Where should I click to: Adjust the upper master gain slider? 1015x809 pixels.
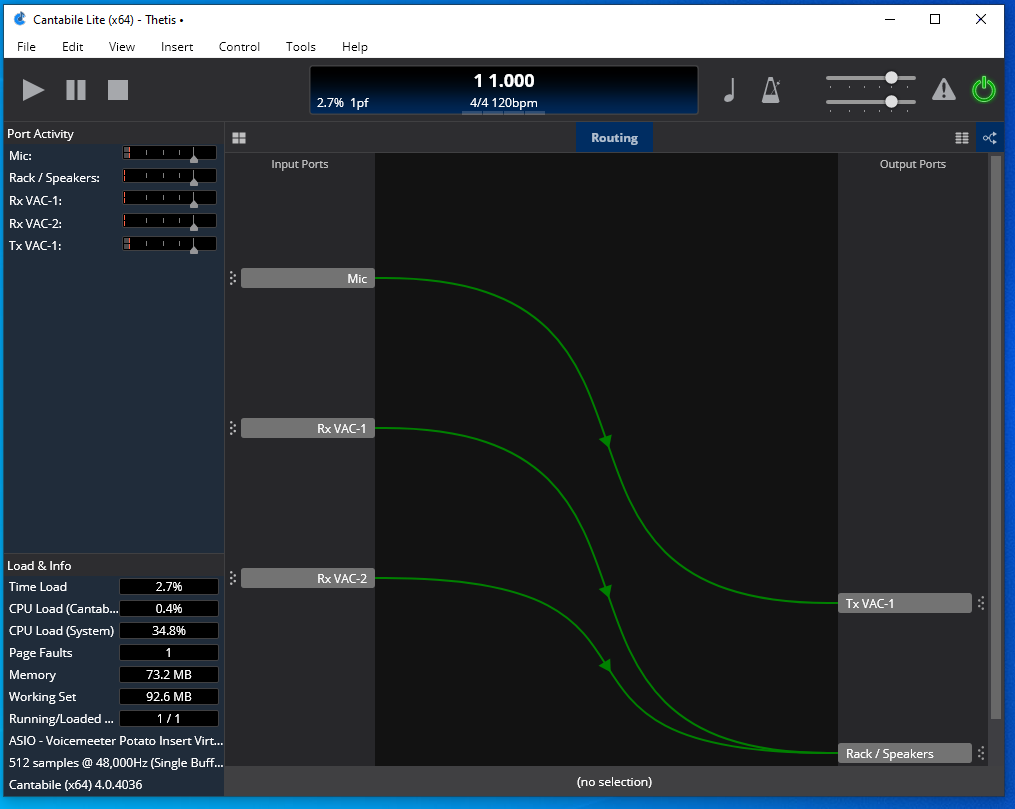click(x=890, y=78)
